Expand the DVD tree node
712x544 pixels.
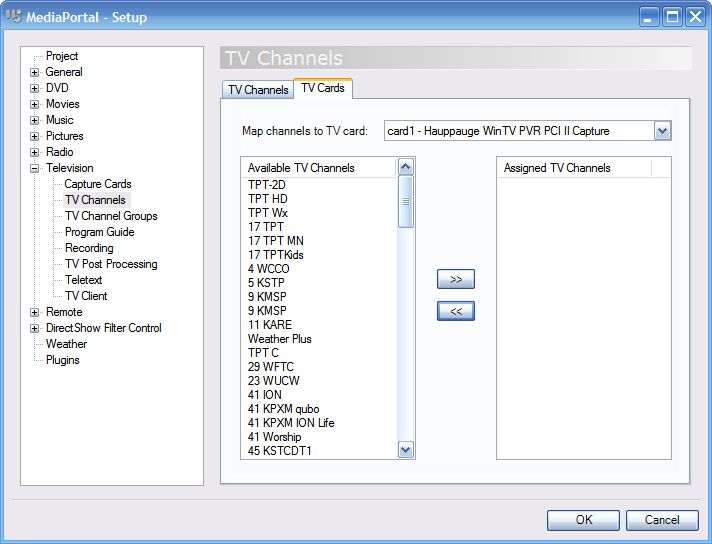34,88
